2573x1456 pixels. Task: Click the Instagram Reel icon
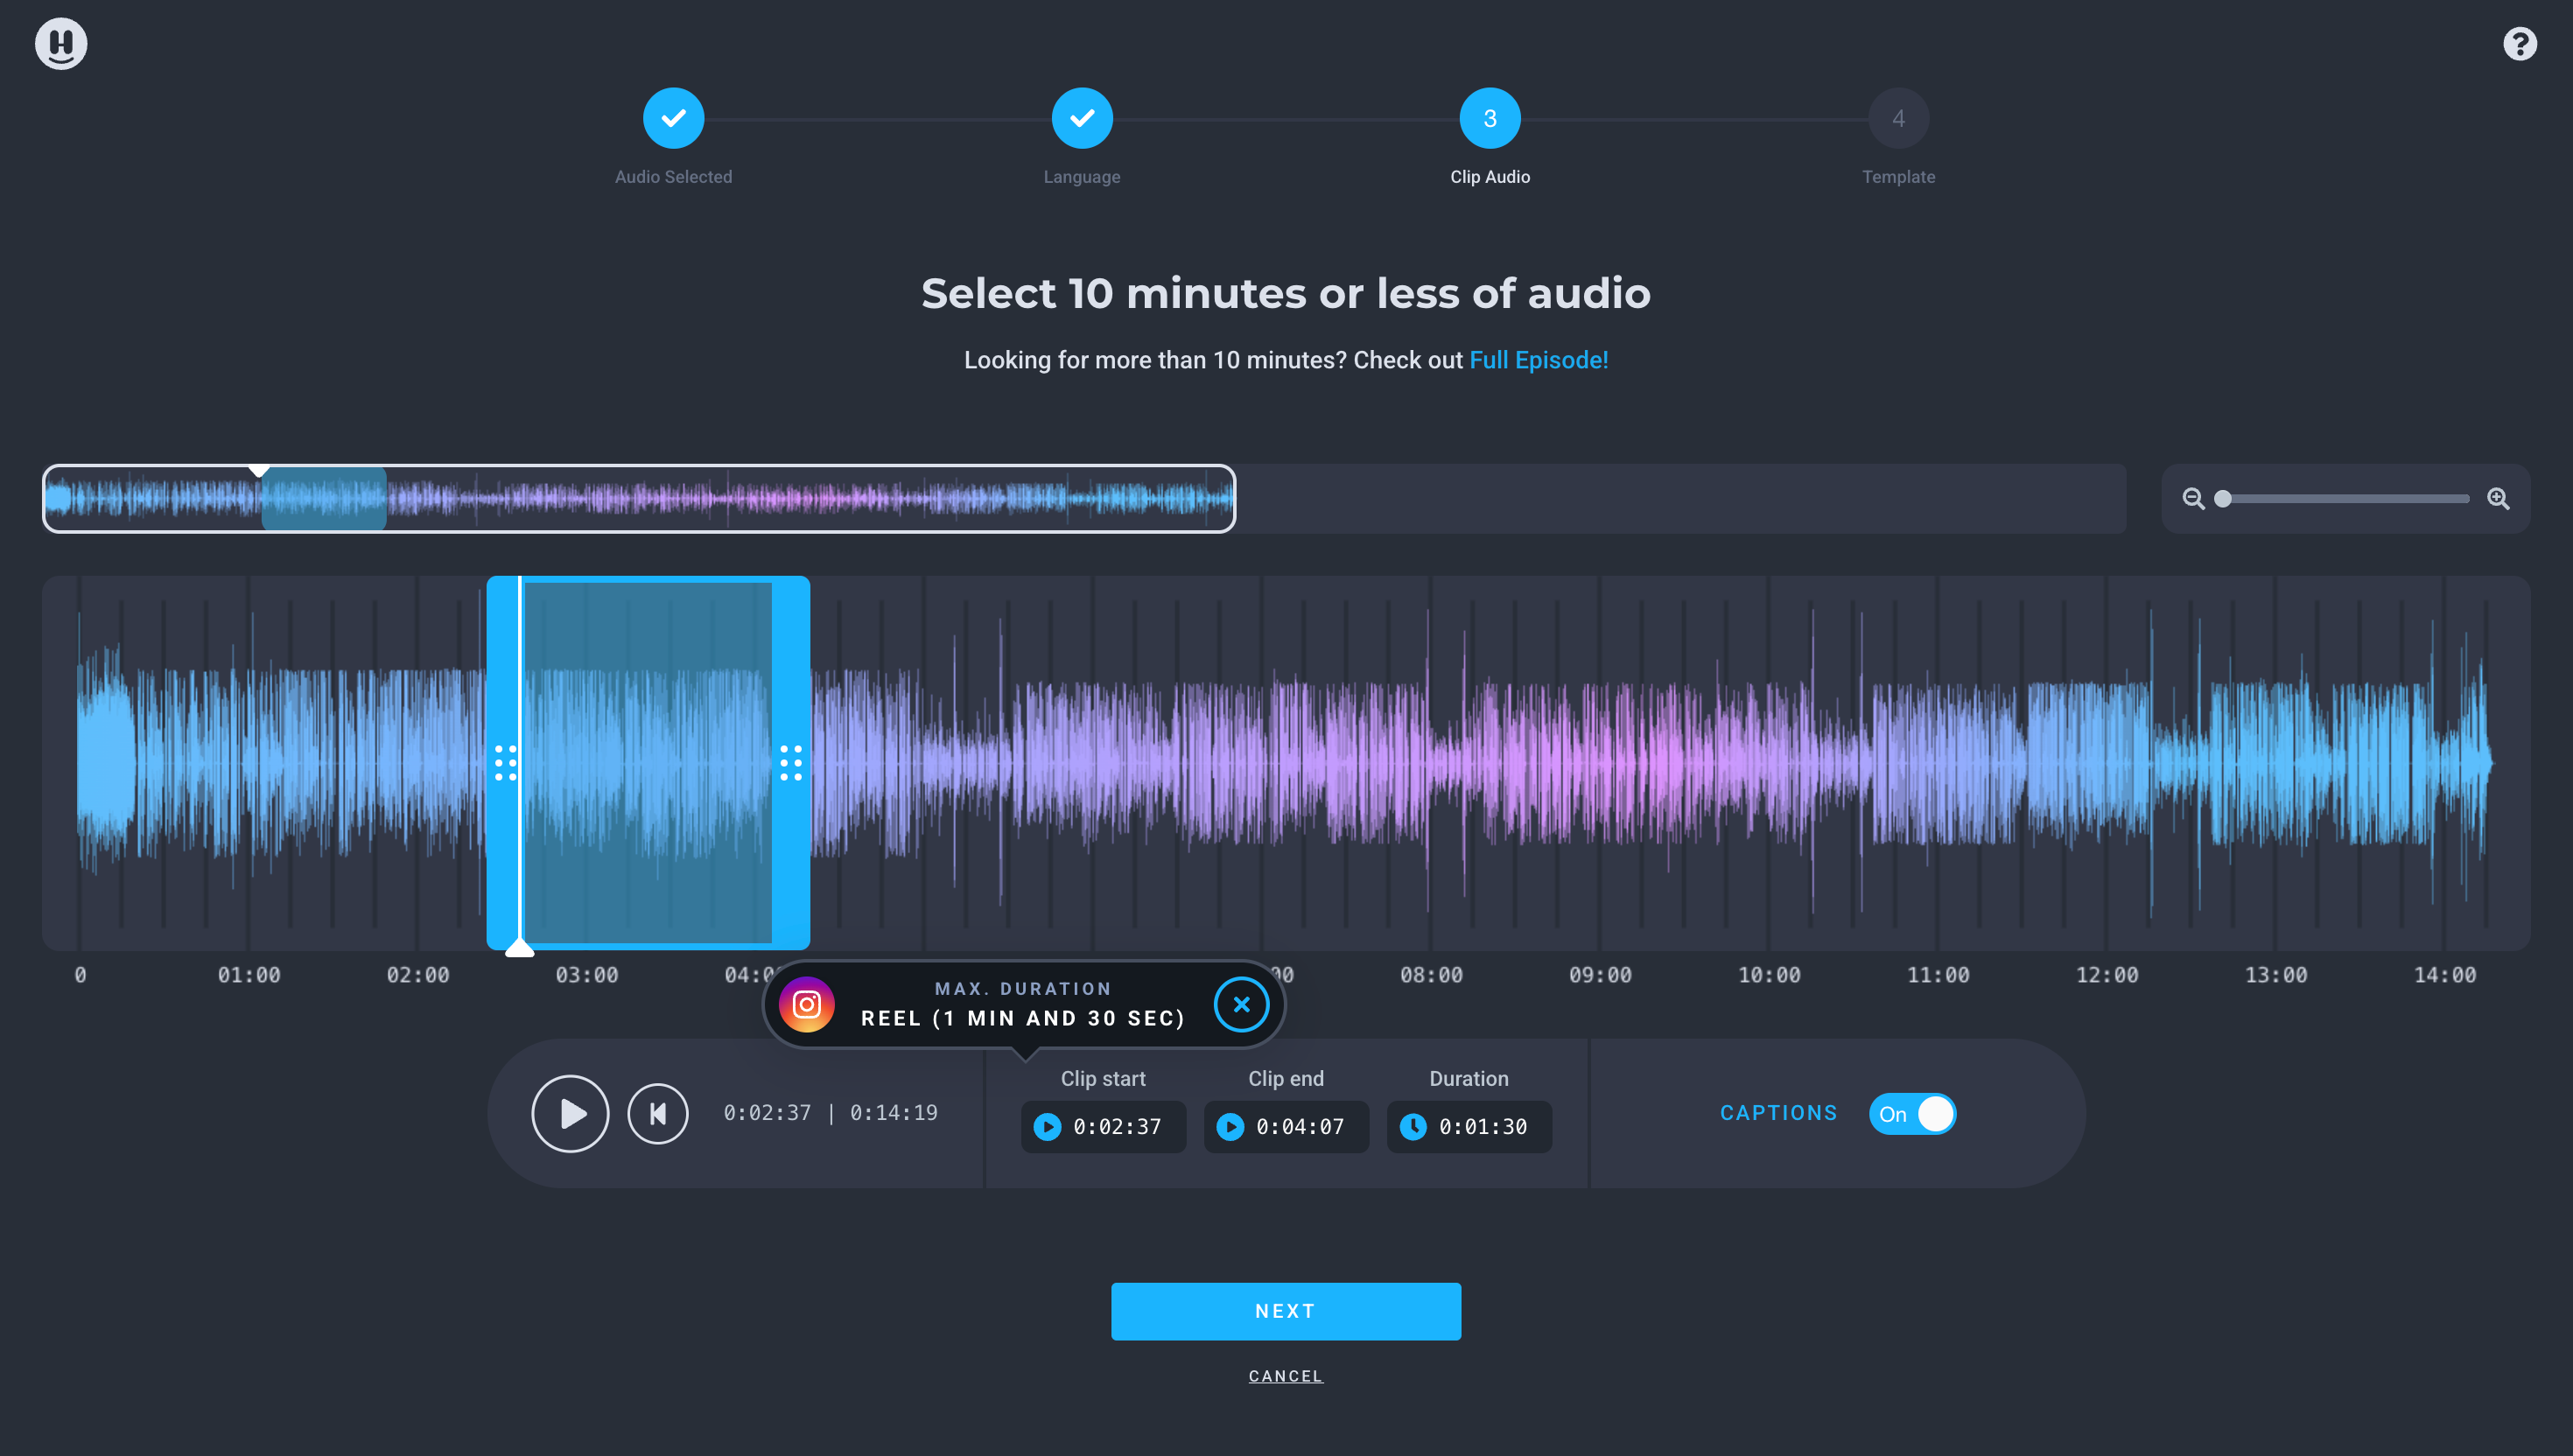[x=806, y=1004]
